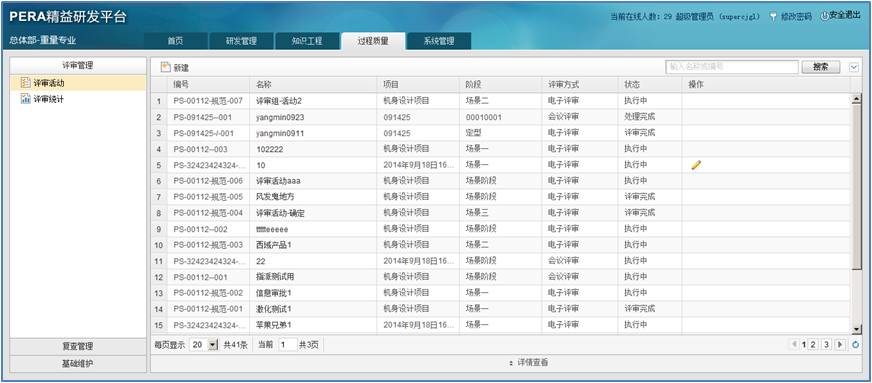Go to page 2 in pagination
The width and height of the screenshot is (872, 383).
pos(813,345)
